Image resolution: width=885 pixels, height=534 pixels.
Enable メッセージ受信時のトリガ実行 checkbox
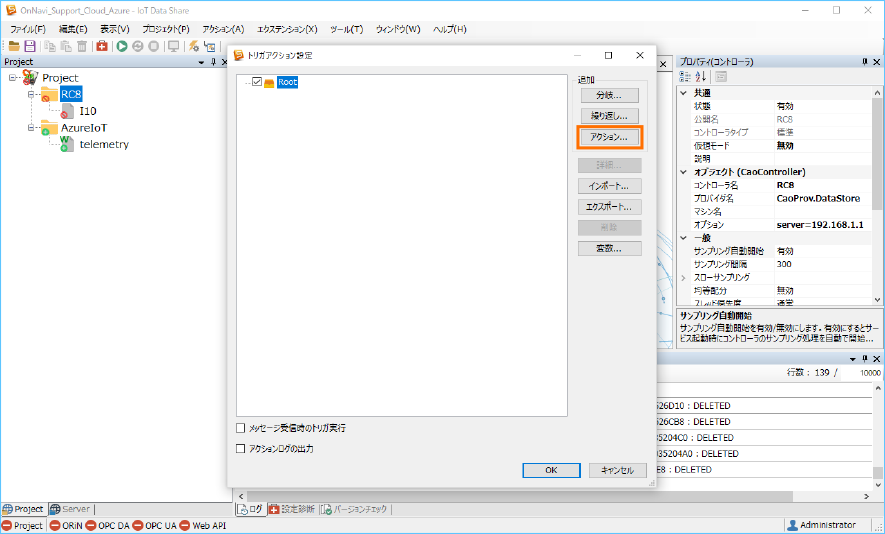(240, 428)
